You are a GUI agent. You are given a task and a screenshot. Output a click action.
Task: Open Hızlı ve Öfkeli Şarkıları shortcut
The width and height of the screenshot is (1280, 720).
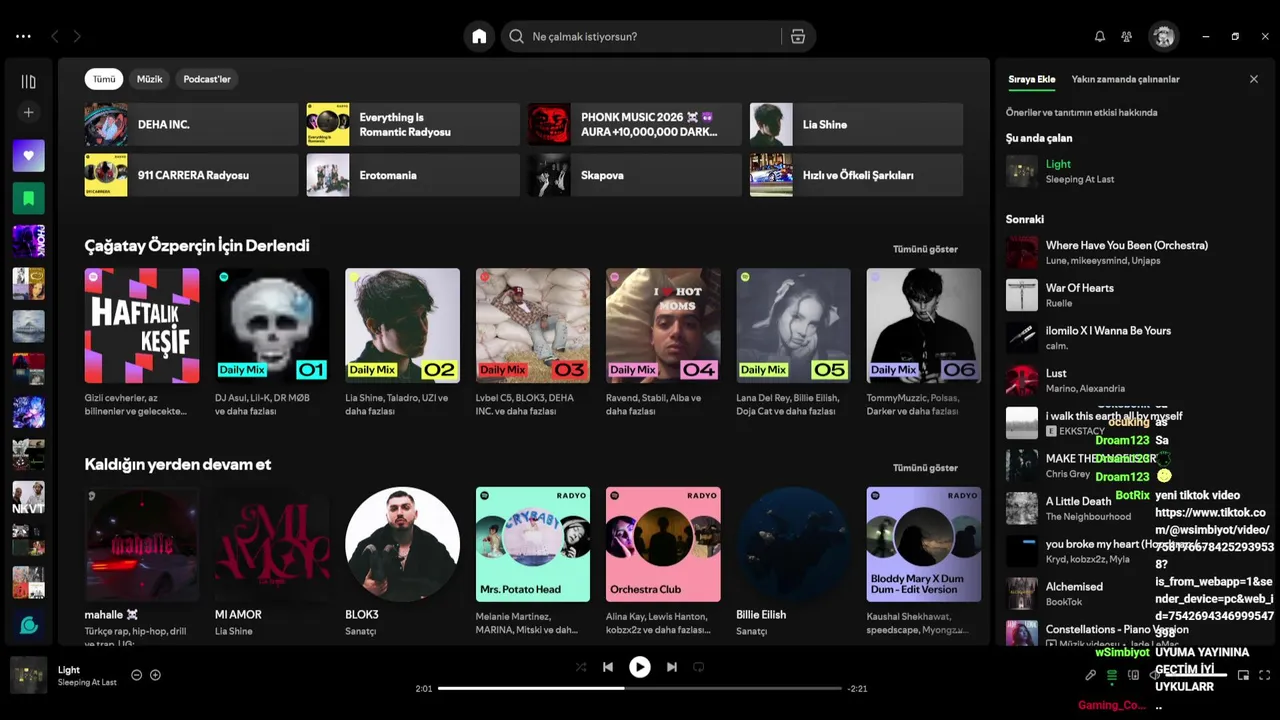pos(857,175)
